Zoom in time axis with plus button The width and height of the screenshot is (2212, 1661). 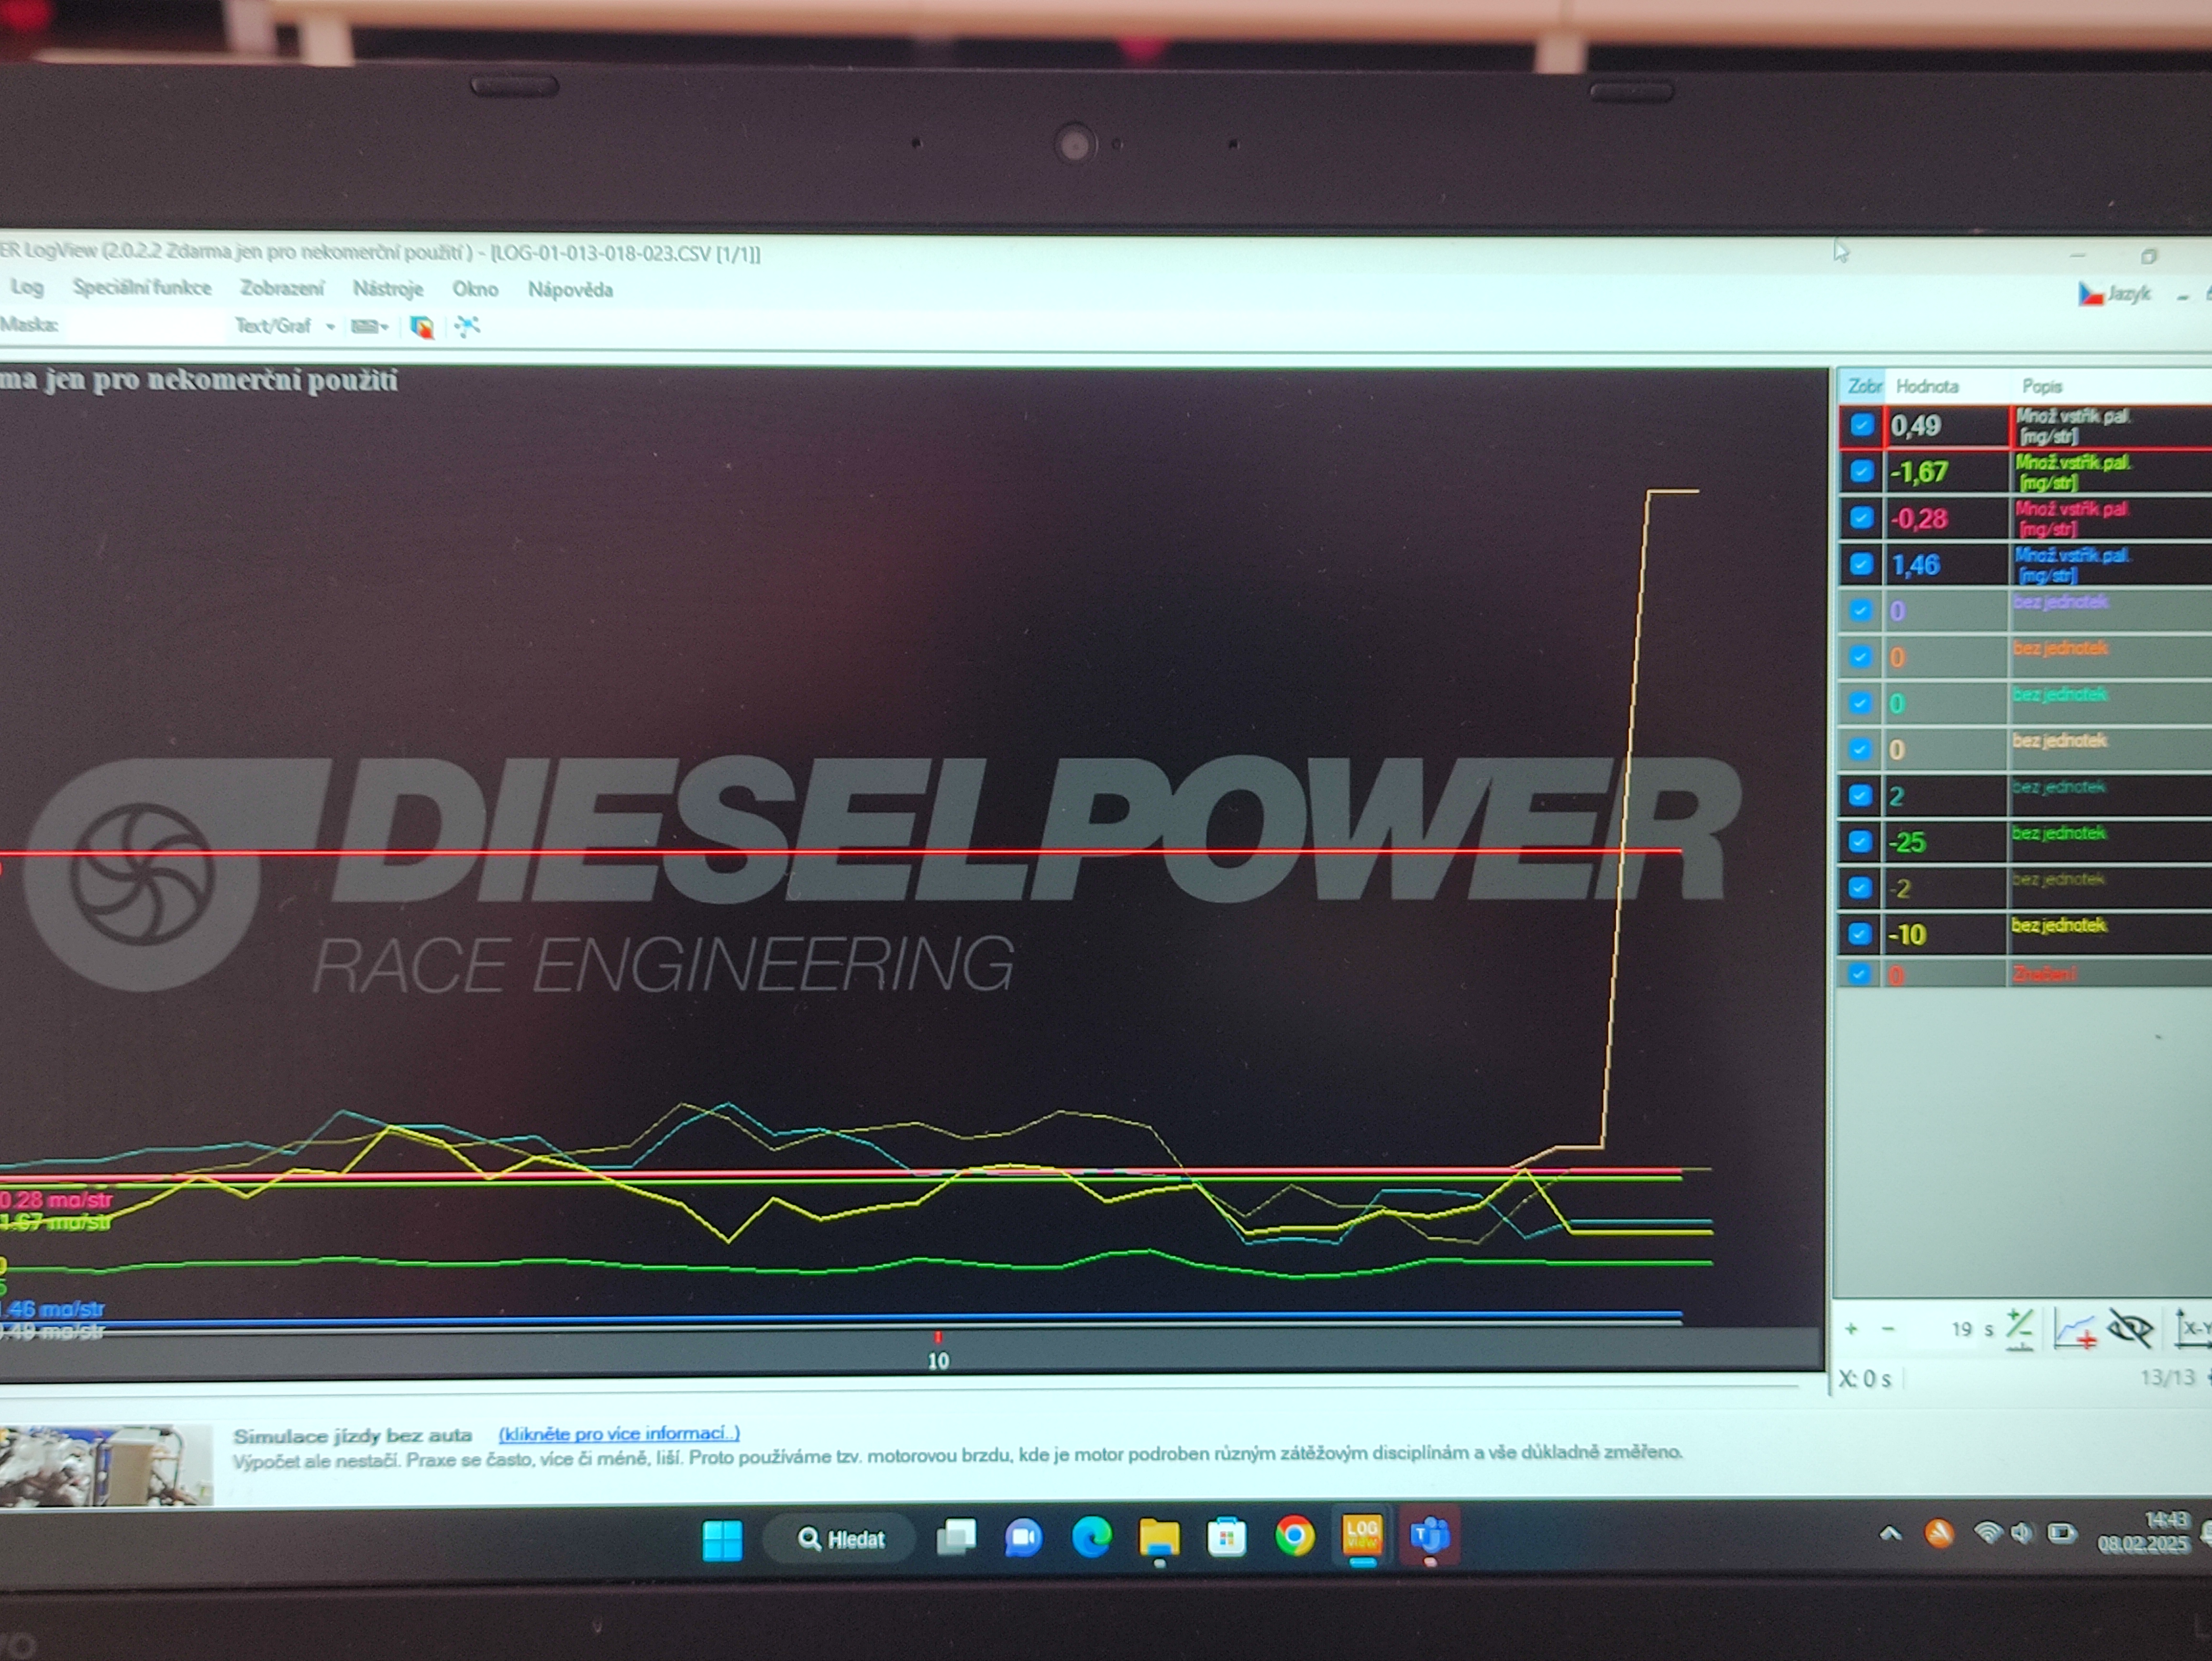pos(1851,1329)
